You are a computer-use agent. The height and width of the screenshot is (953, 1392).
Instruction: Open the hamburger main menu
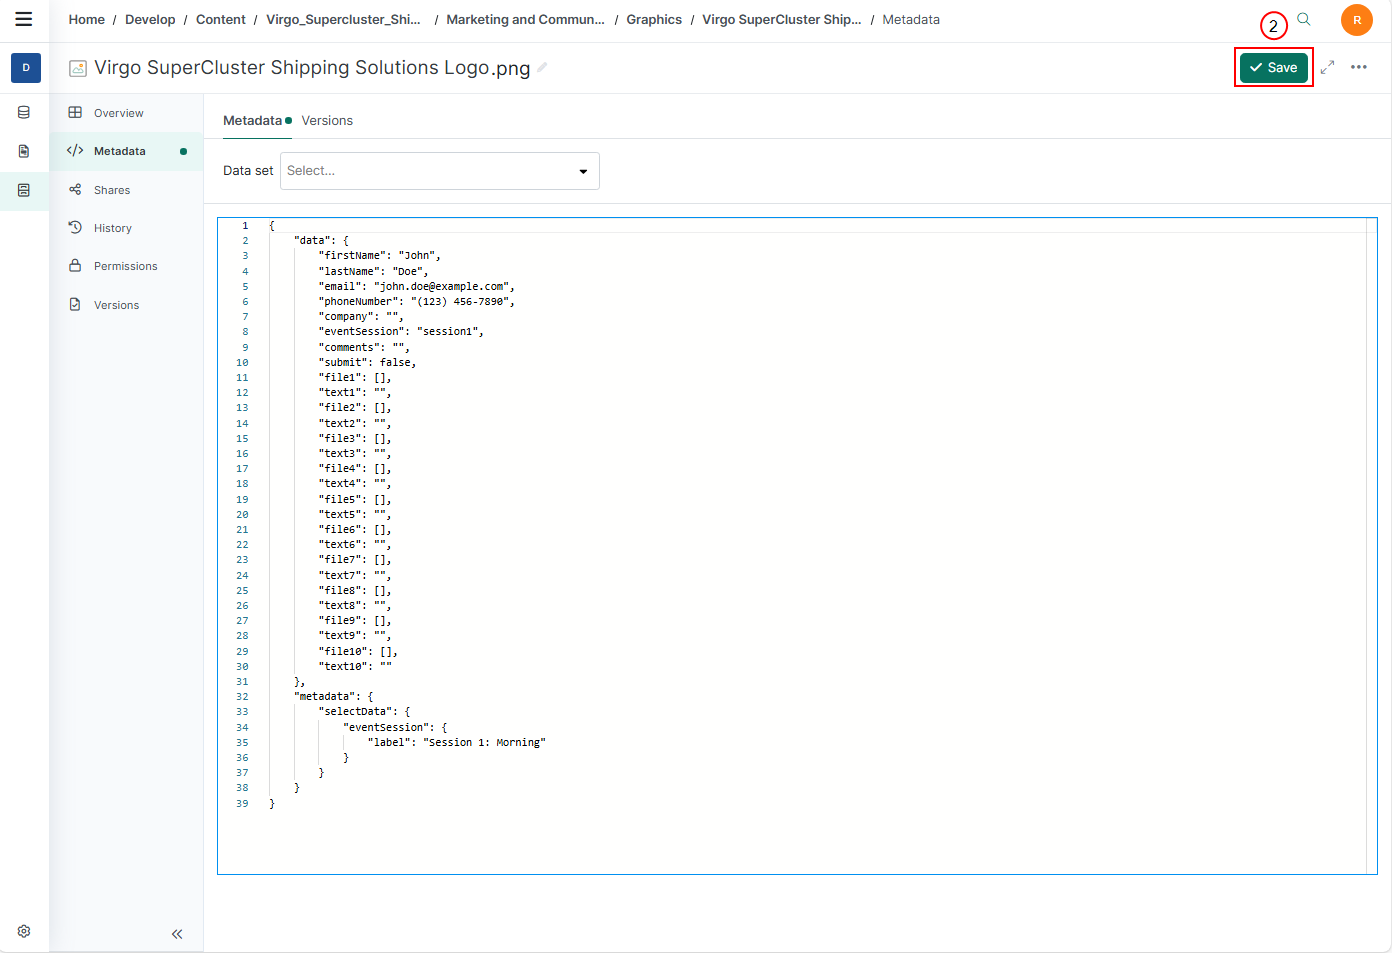tap(24, 19)
